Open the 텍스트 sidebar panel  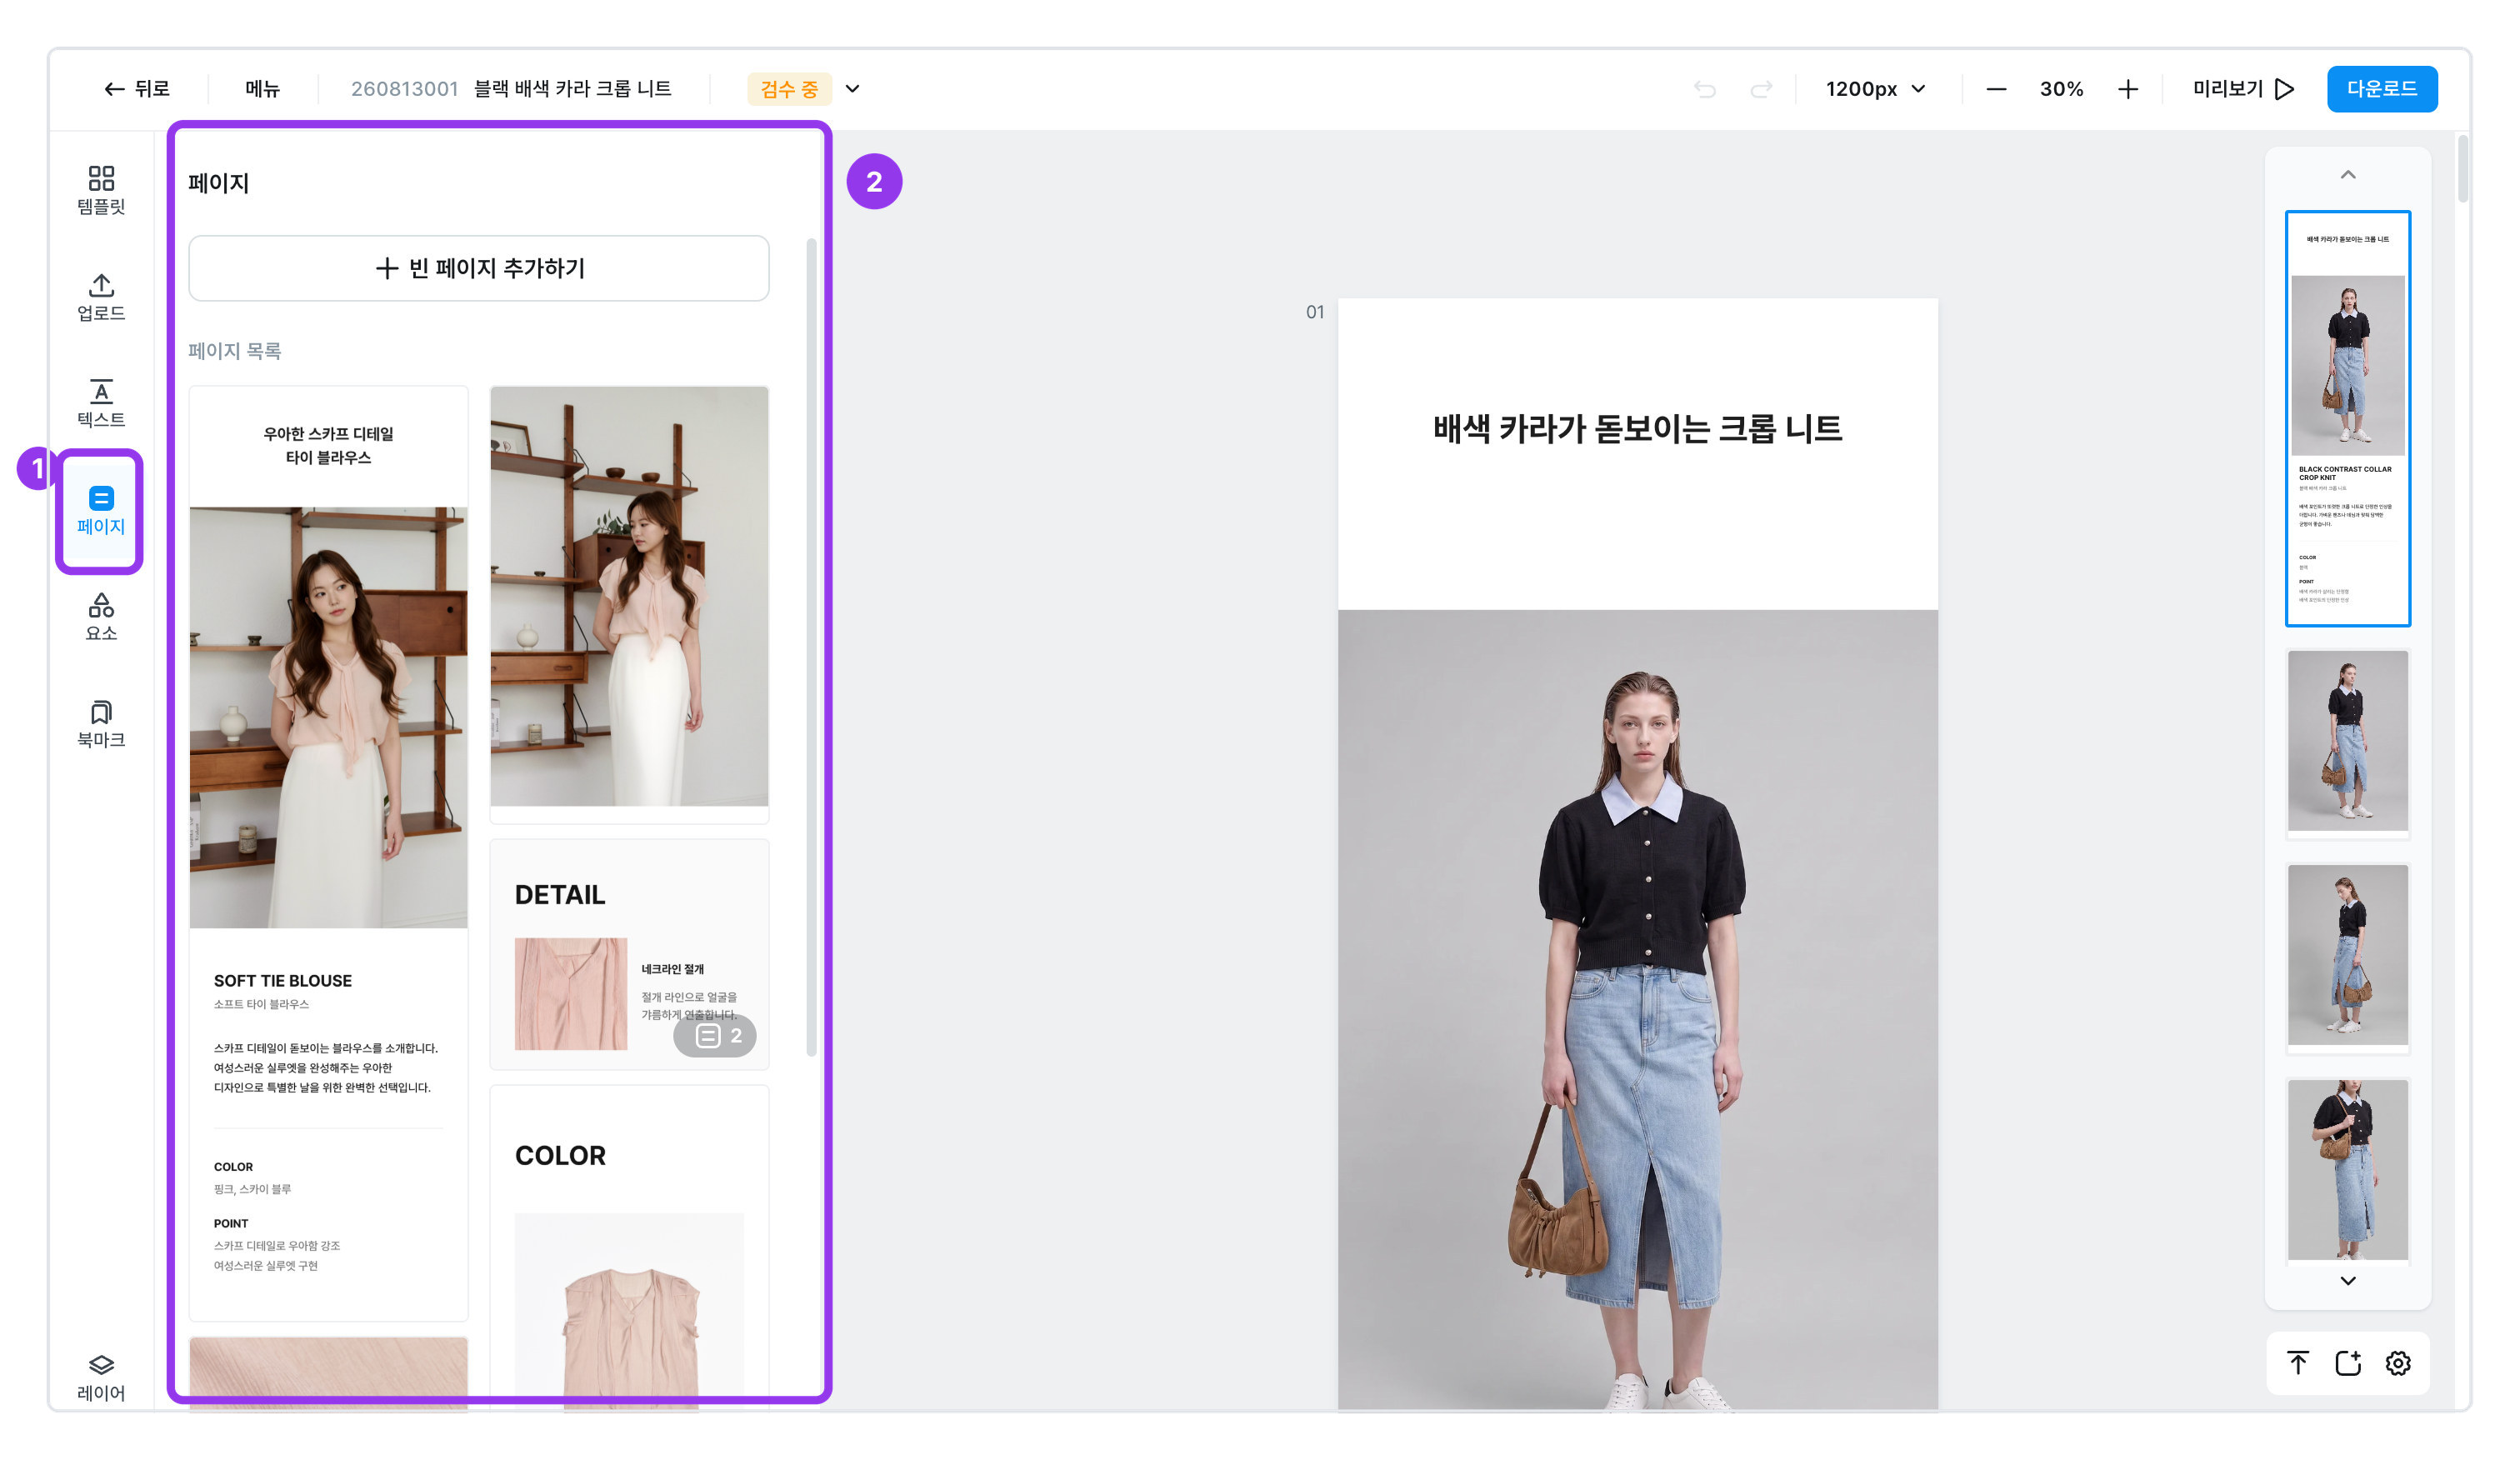tap(101, 403)
